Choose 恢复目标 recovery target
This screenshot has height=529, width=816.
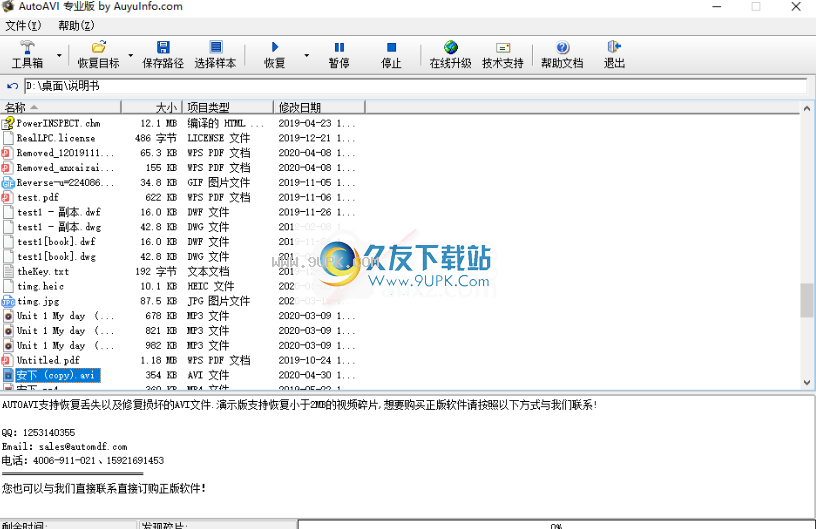pos(98,55)
